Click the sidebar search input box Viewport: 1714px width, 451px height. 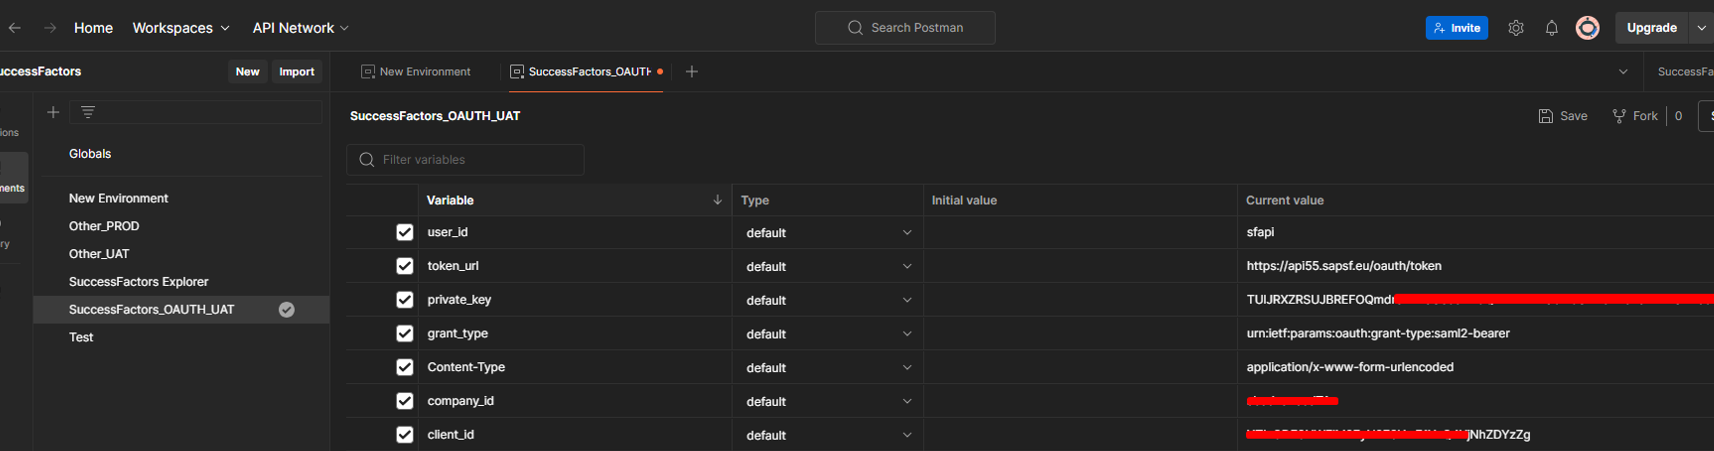[197, 112]
